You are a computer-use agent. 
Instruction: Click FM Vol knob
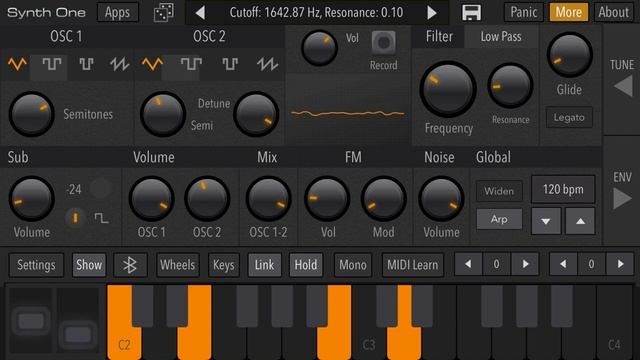click(x=327, y=199)
